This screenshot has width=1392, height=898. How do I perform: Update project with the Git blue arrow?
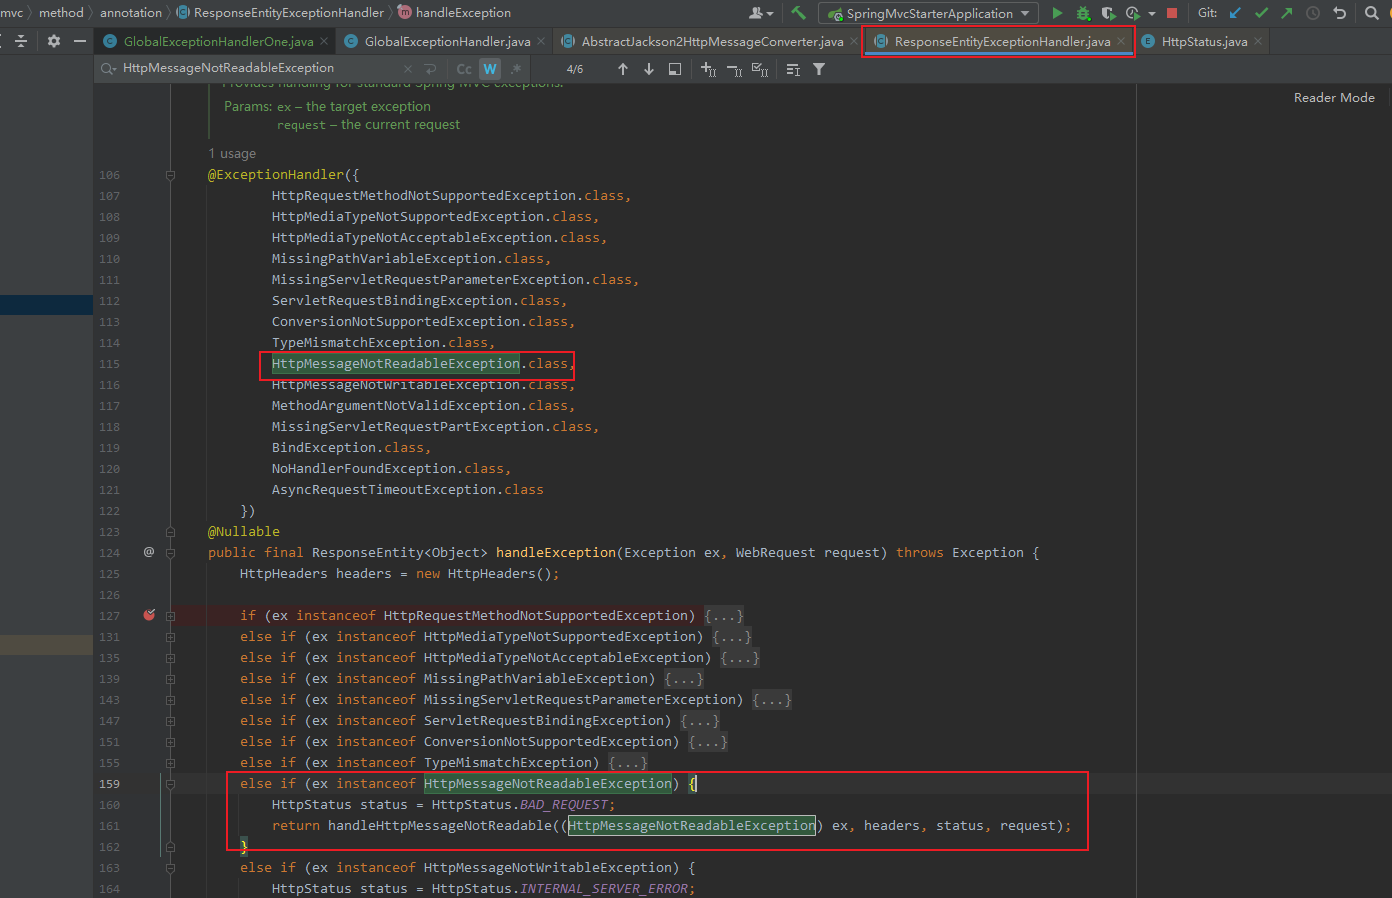click(x=1236, y=13)
